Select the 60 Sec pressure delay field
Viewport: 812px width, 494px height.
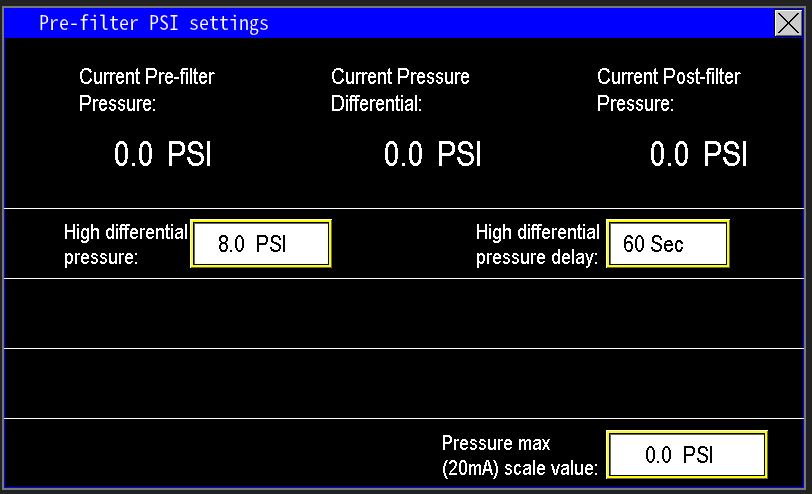click(667, 244)
